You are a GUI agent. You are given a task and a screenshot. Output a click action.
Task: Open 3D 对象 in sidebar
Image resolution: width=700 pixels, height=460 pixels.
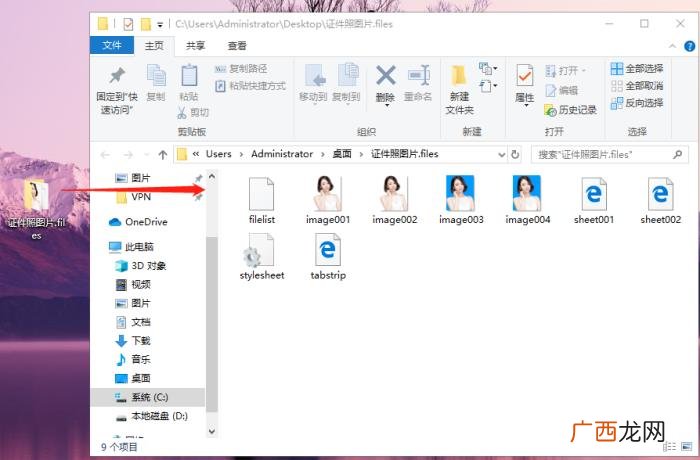(140, 266)
